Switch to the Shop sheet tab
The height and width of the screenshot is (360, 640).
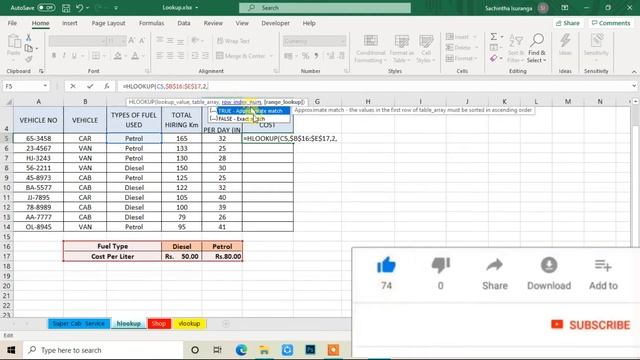pos(159,324)
